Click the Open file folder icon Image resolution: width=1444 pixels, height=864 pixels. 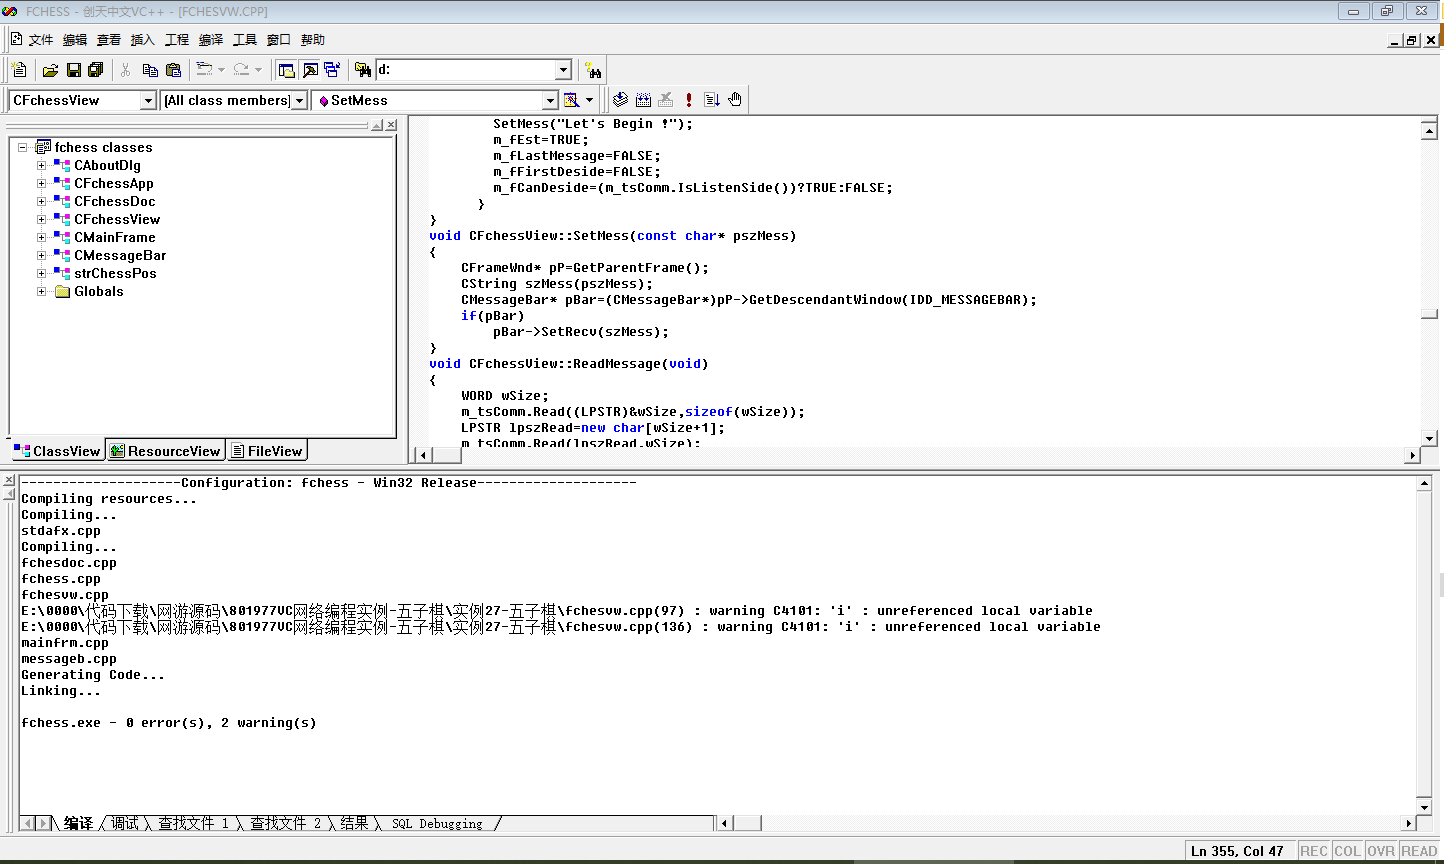[50, 70]
